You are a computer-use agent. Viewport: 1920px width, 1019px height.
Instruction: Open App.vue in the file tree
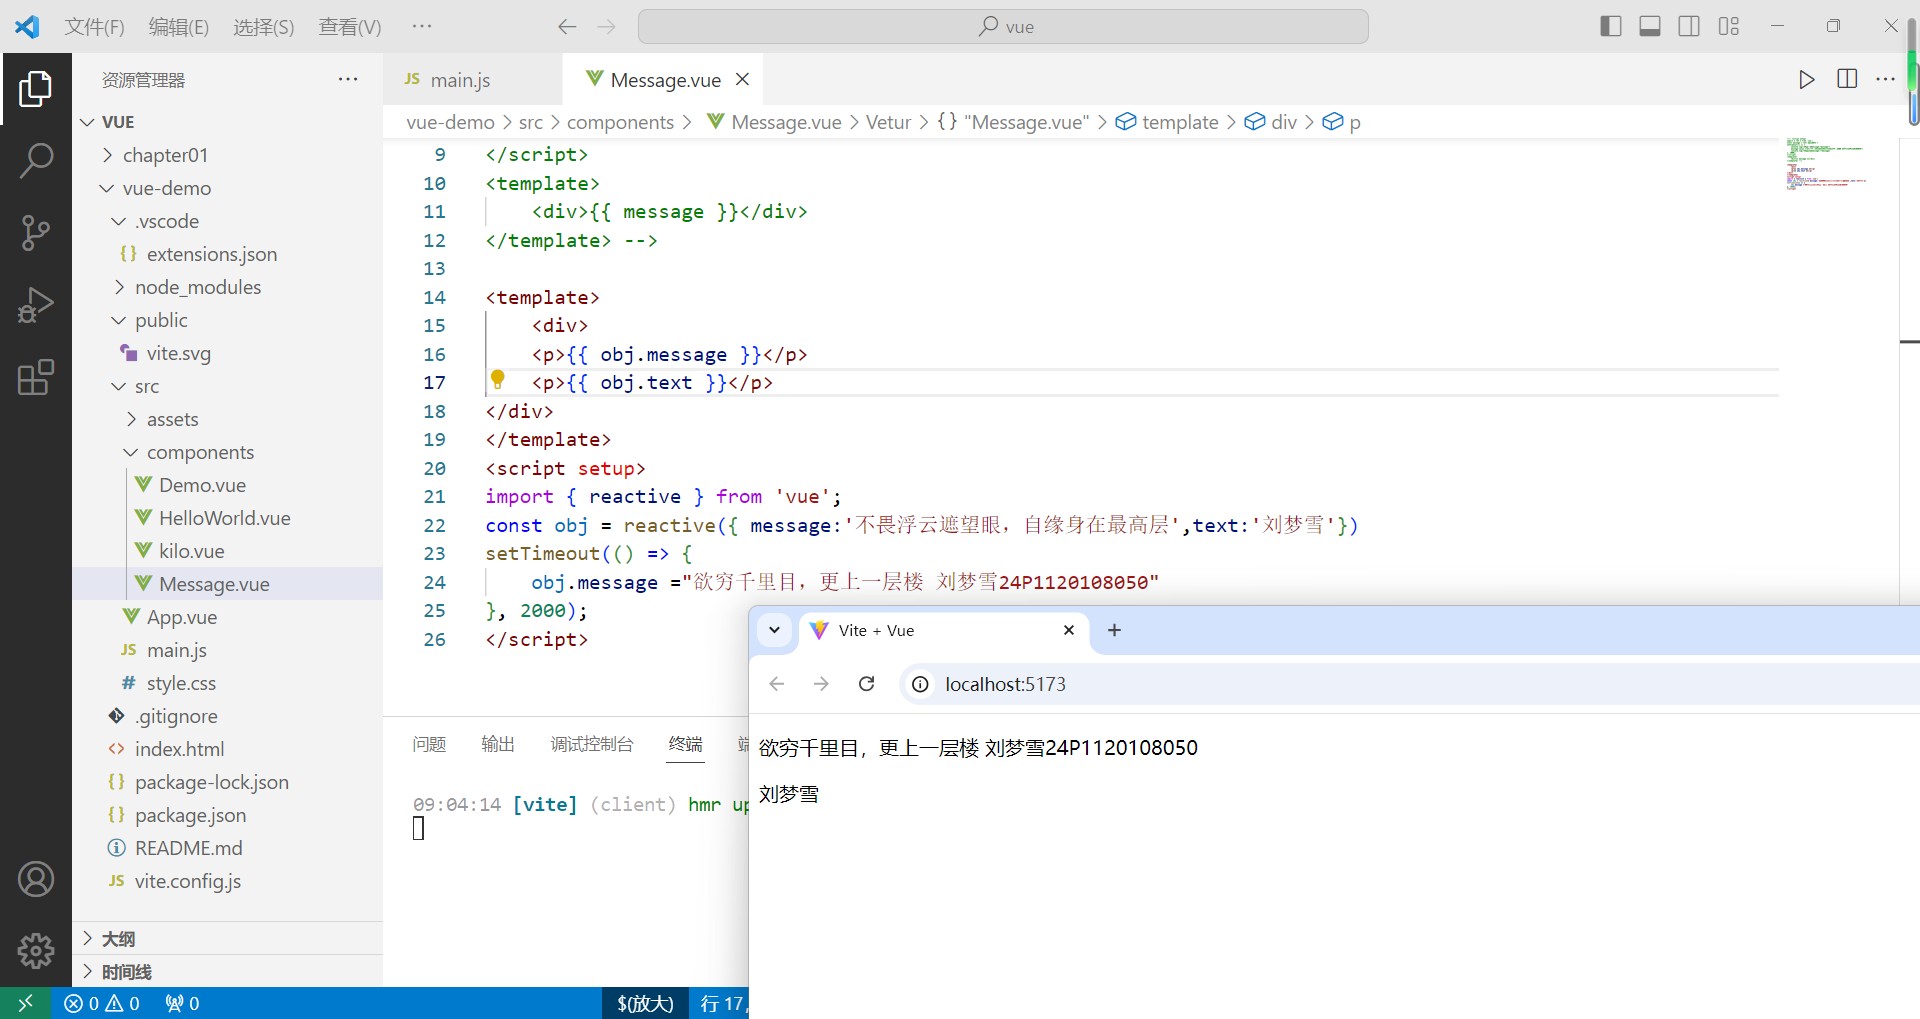pos(181,617)
